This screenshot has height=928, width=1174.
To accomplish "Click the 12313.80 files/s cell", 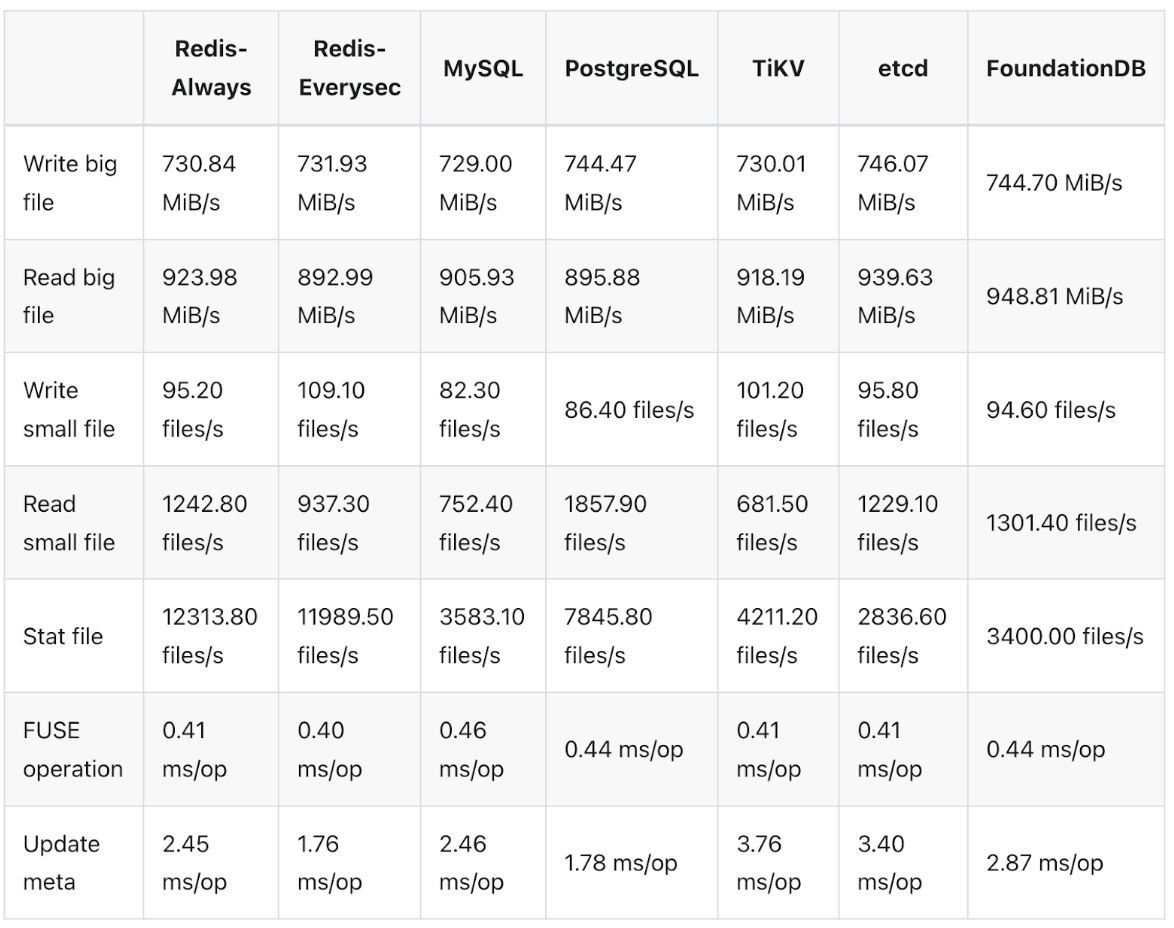I will [210, 636].
